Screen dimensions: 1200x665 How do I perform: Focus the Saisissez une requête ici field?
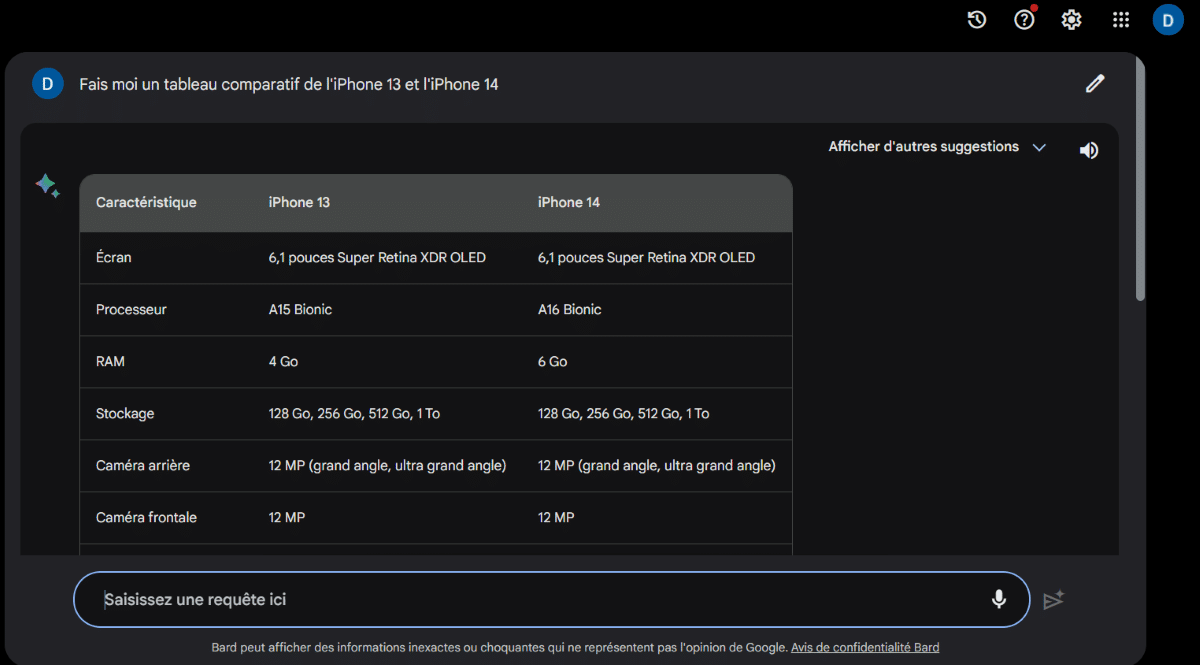point(551,599)
